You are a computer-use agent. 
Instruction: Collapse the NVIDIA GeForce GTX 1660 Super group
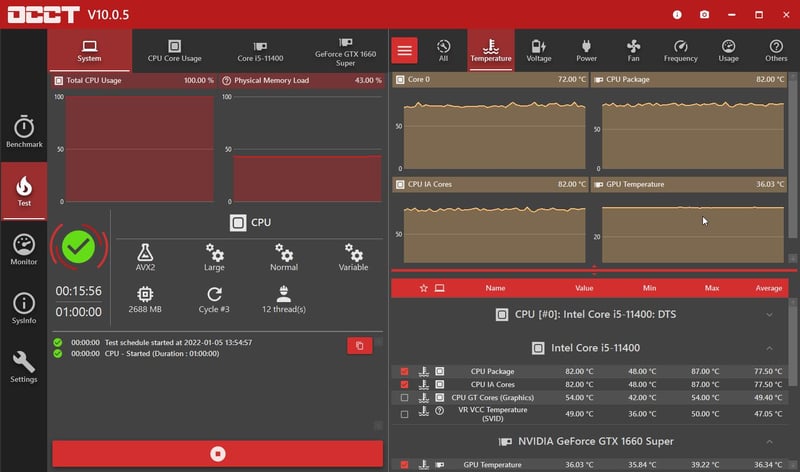(x=769, y=441)
